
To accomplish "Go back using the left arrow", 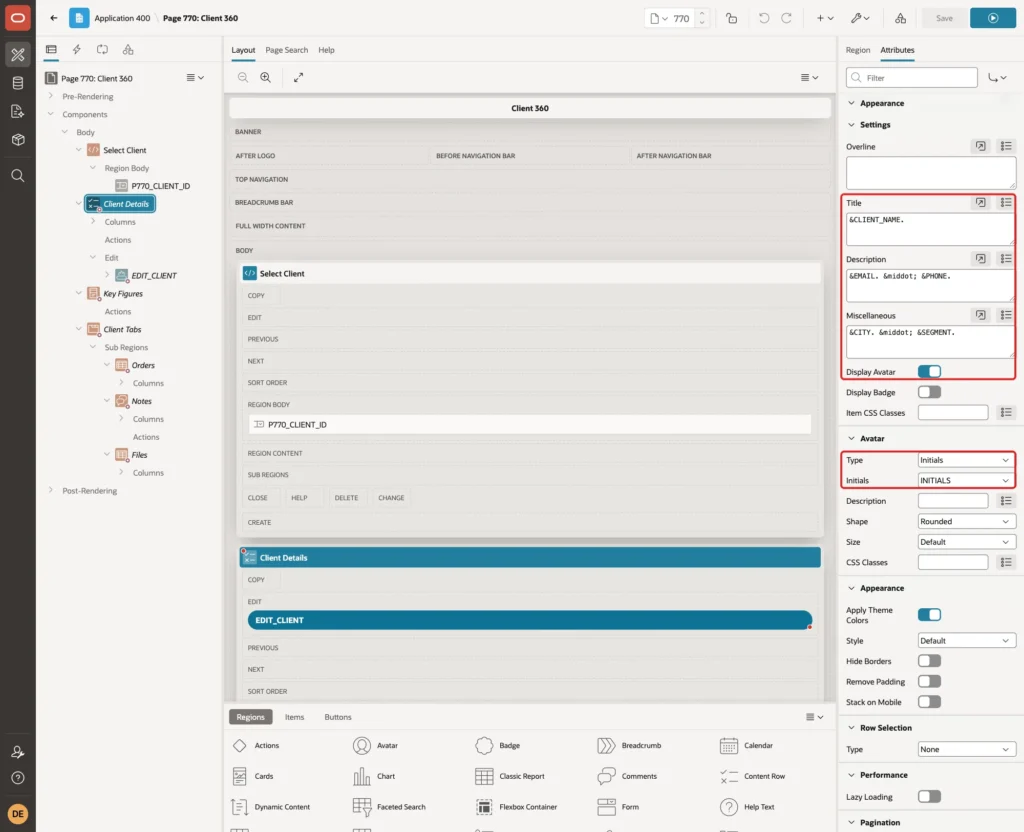I will (54, 18).
